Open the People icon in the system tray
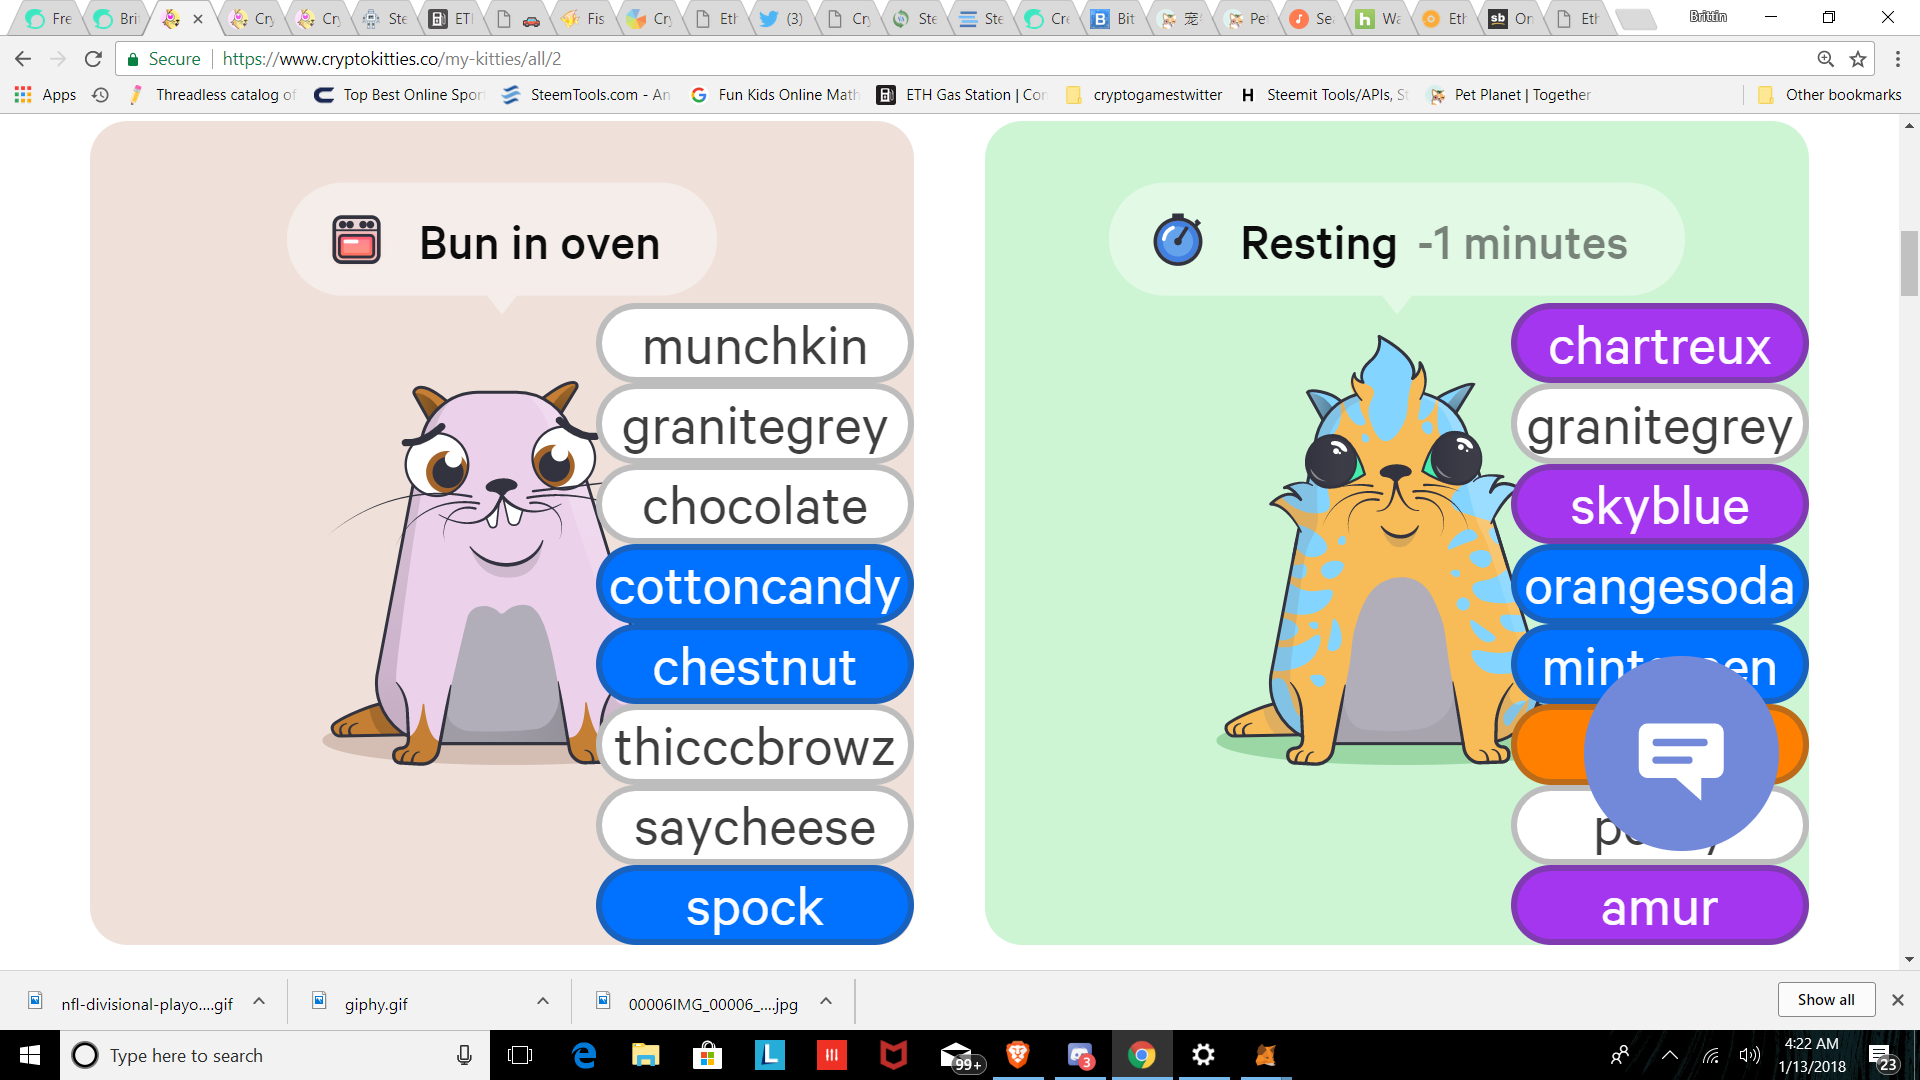 coord(1620,1055)
